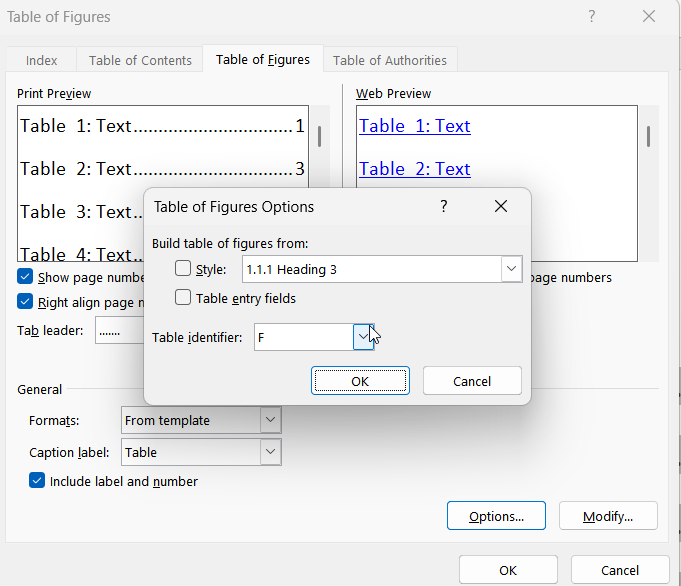This screenshot has width=681, height=586.
Task: Expand the Formats dropdown
Action: (270, 420)
